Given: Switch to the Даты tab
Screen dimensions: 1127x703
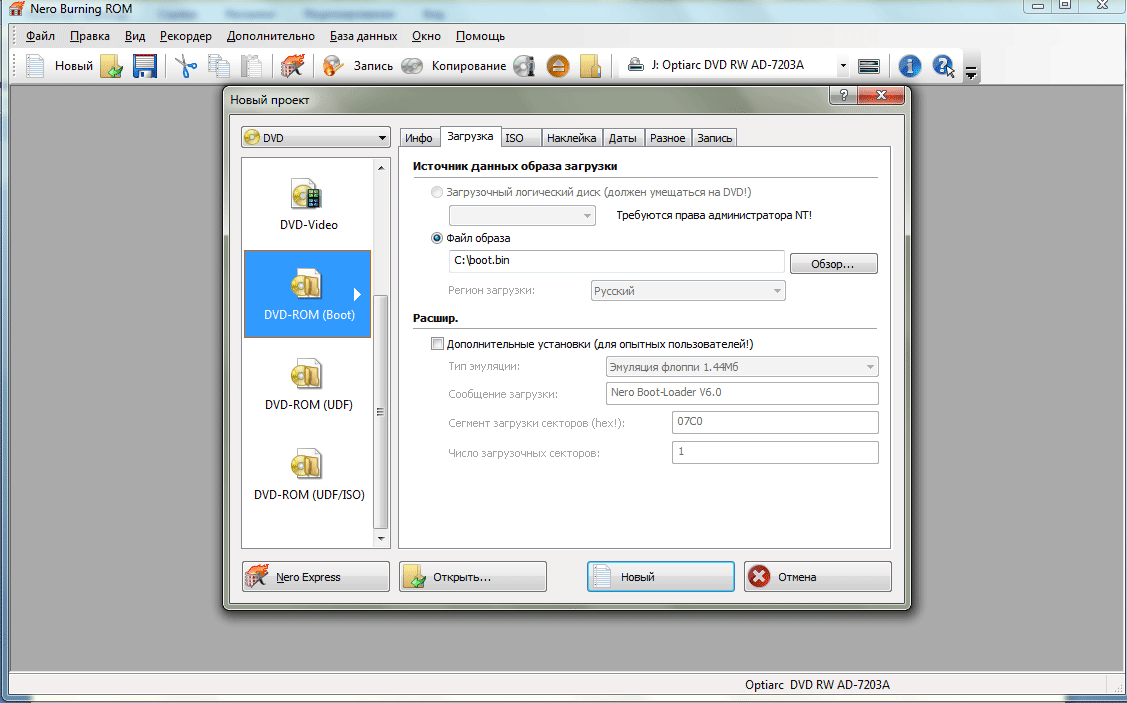Looking at the screenshot, I should tap(622, 138).
